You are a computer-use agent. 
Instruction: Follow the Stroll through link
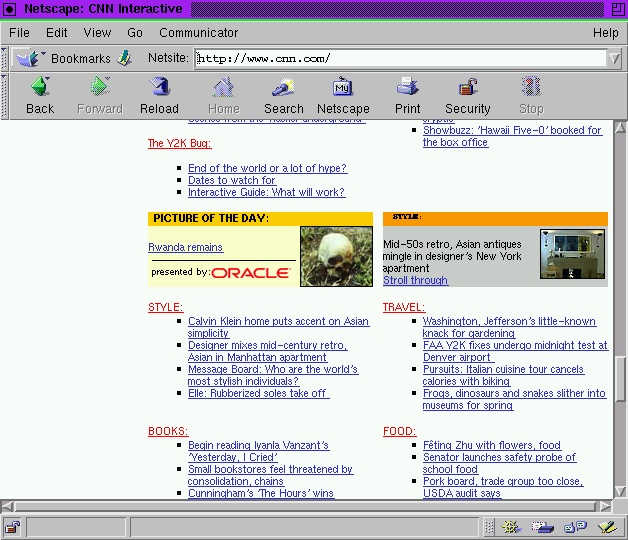click(x=415, y=280)
